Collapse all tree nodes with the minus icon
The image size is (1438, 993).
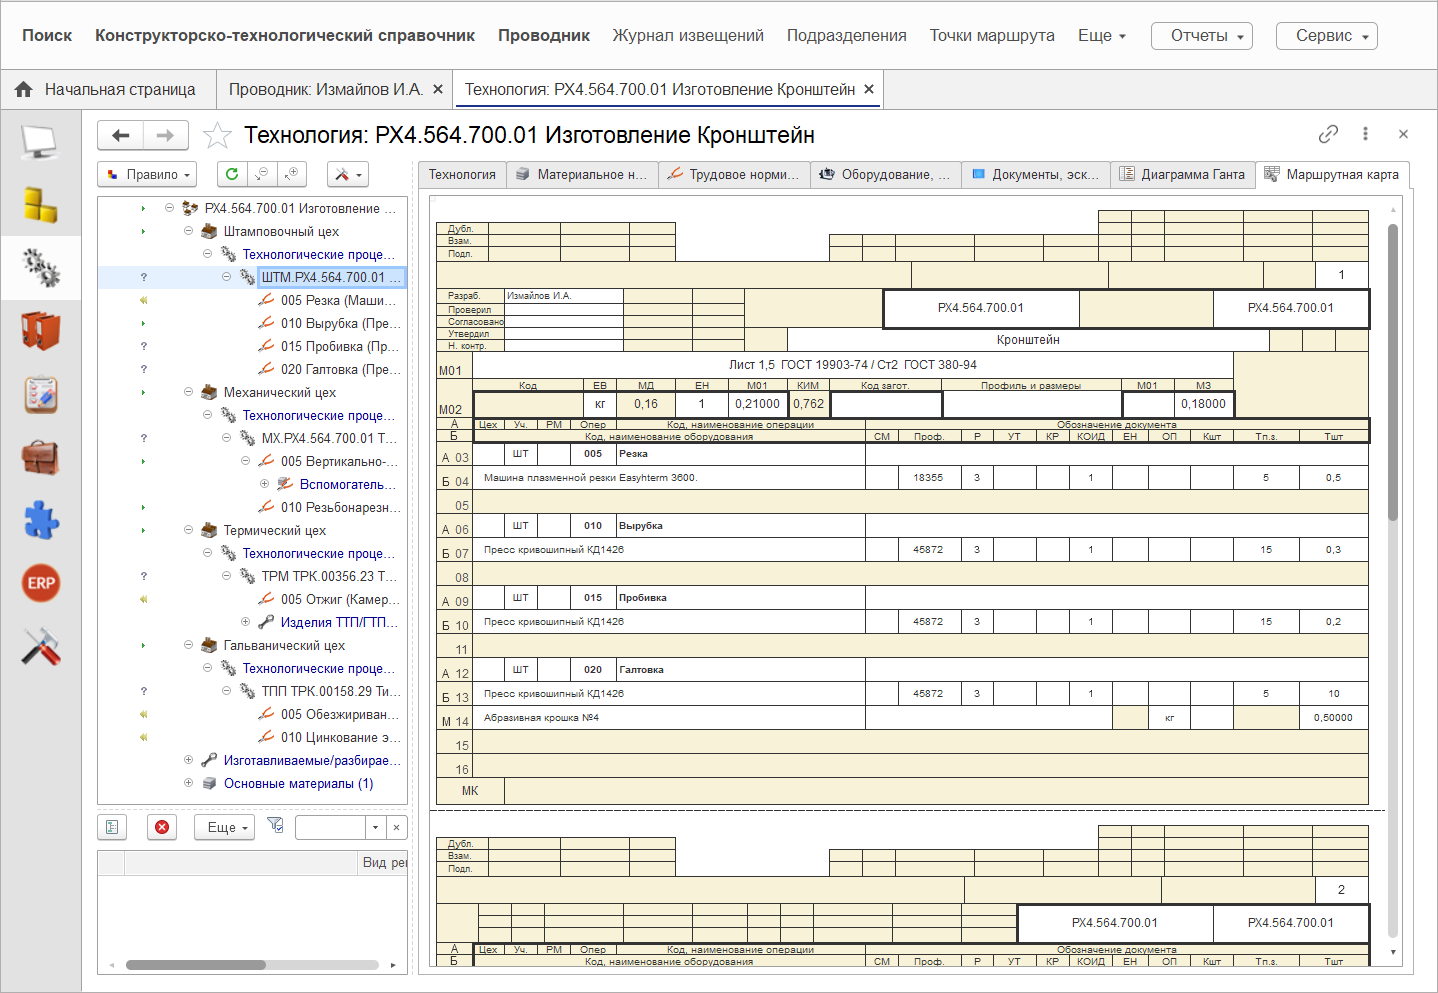pos(261,174)
